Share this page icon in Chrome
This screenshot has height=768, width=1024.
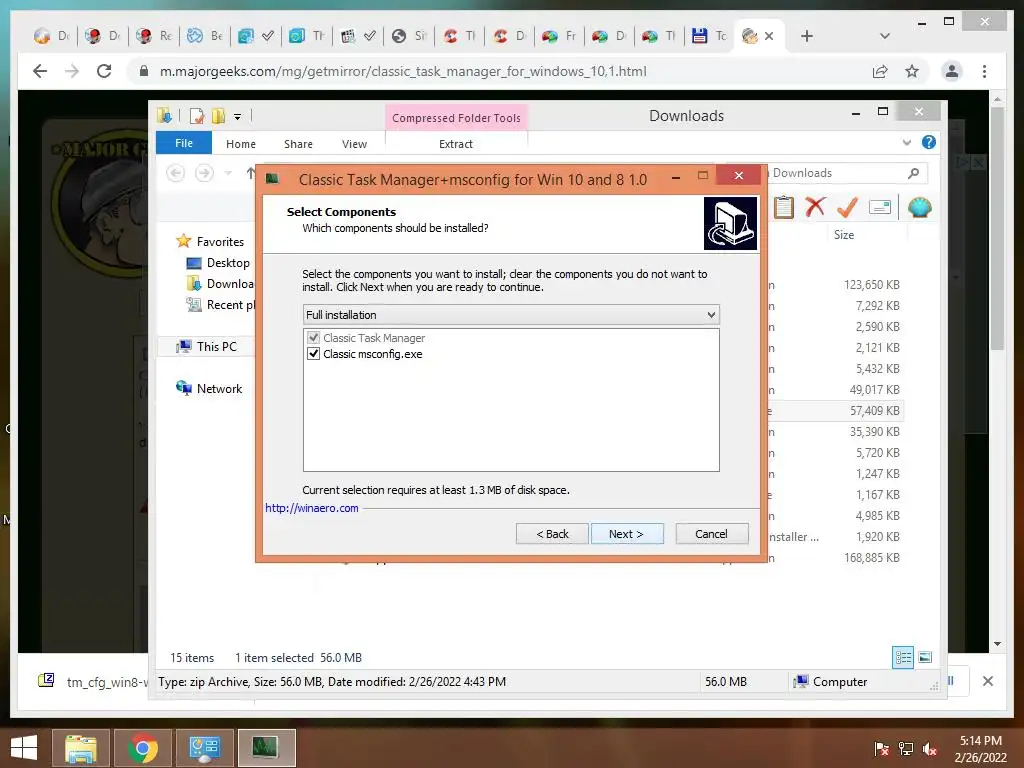tap(880, 71)
